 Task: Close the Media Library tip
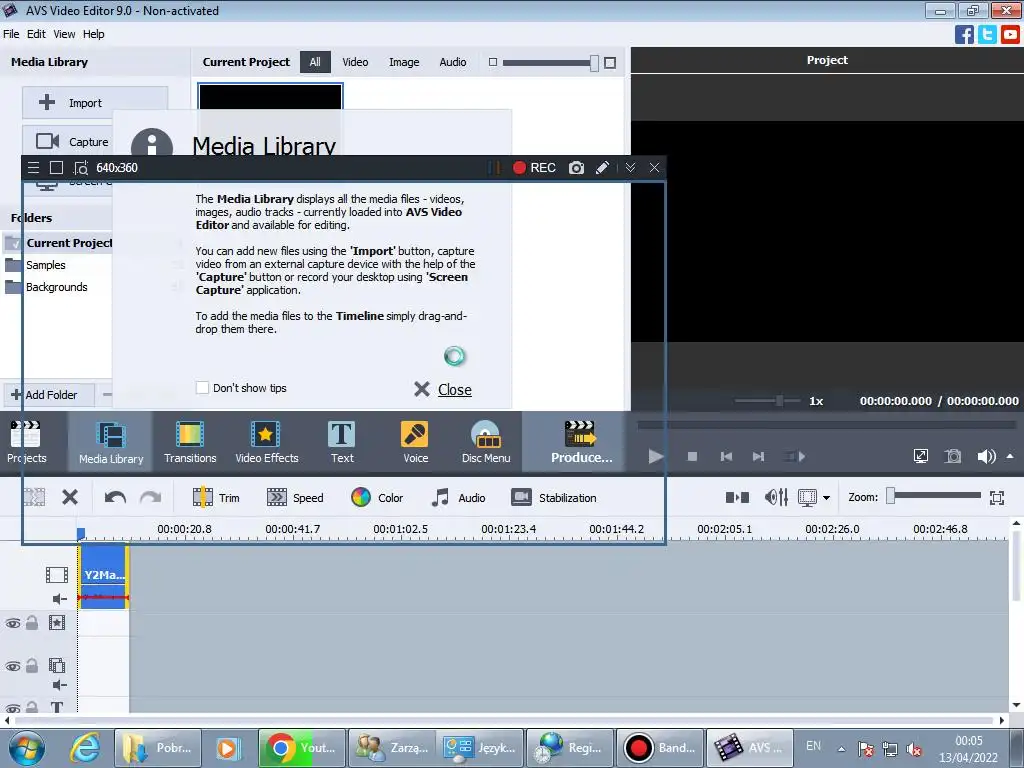tap(443, 389)
